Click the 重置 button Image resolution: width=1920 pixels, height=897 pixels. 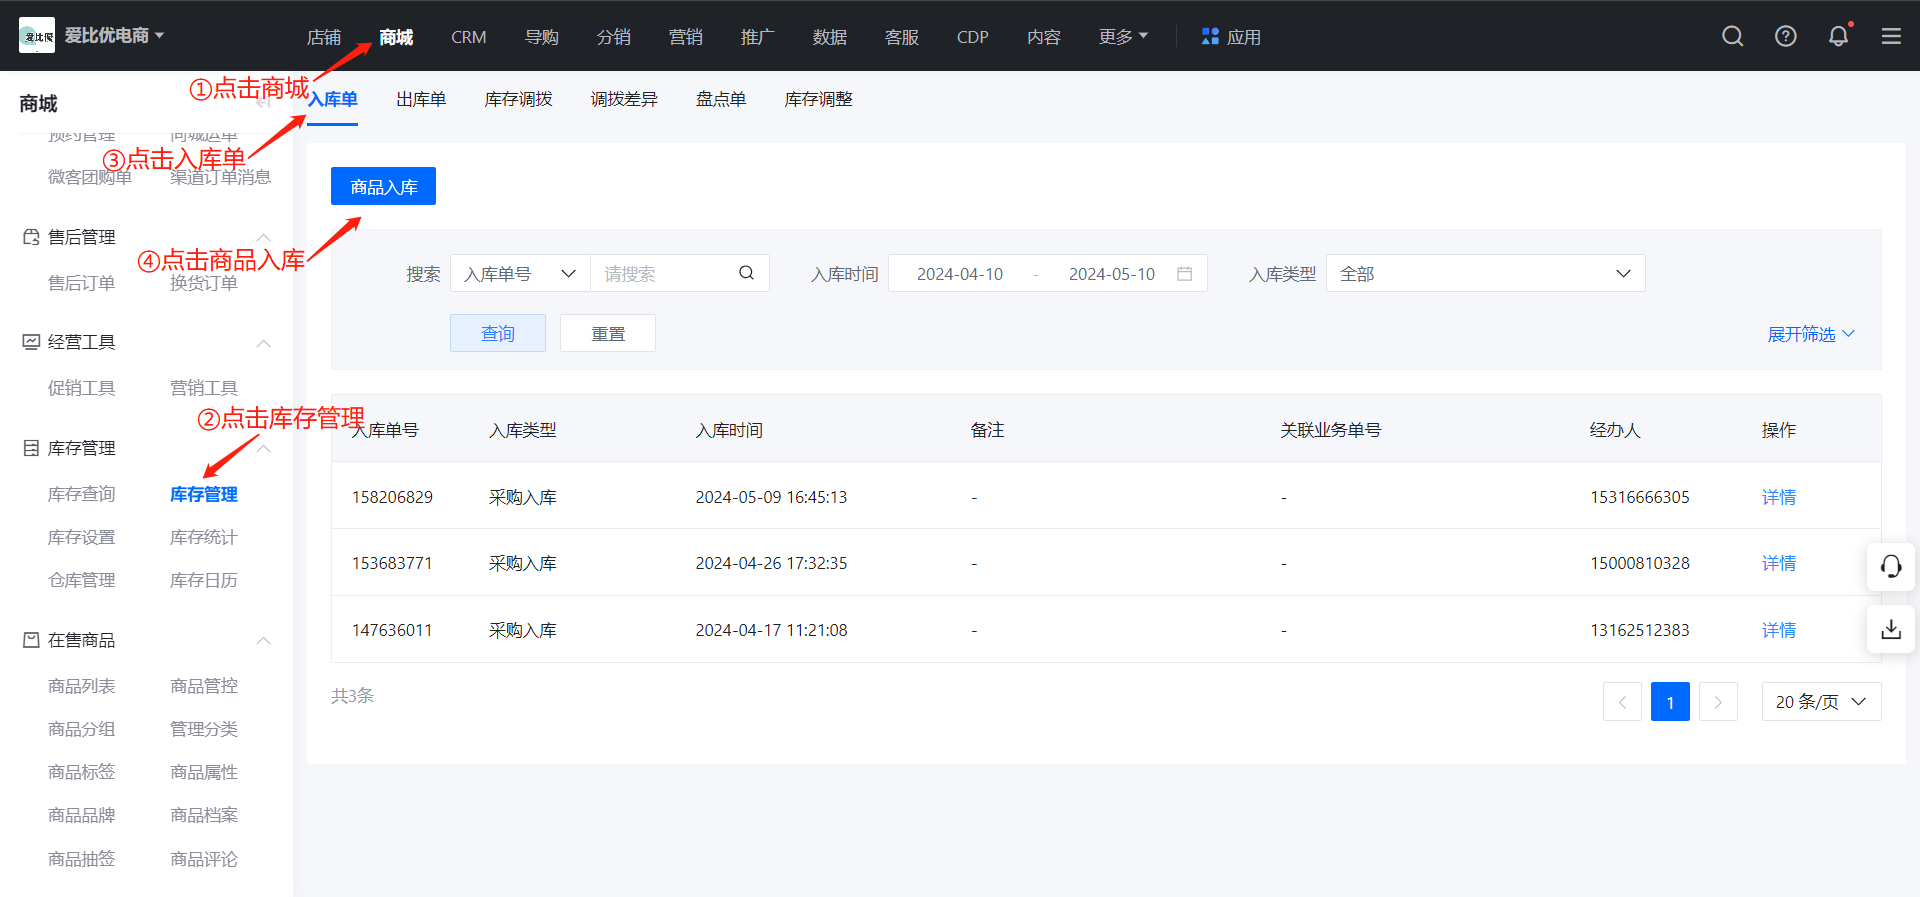pyautogui.click(x=608, y=333)
